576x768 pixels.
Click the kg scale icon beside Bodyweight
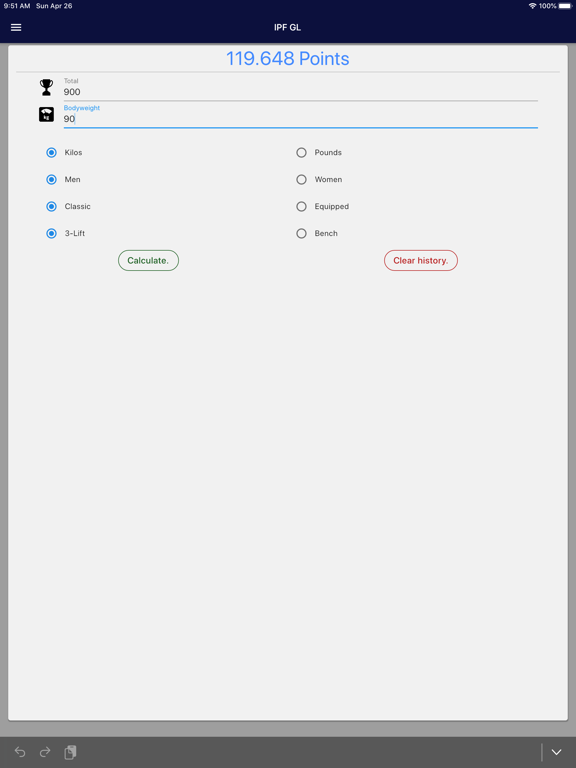coord(47,115)
